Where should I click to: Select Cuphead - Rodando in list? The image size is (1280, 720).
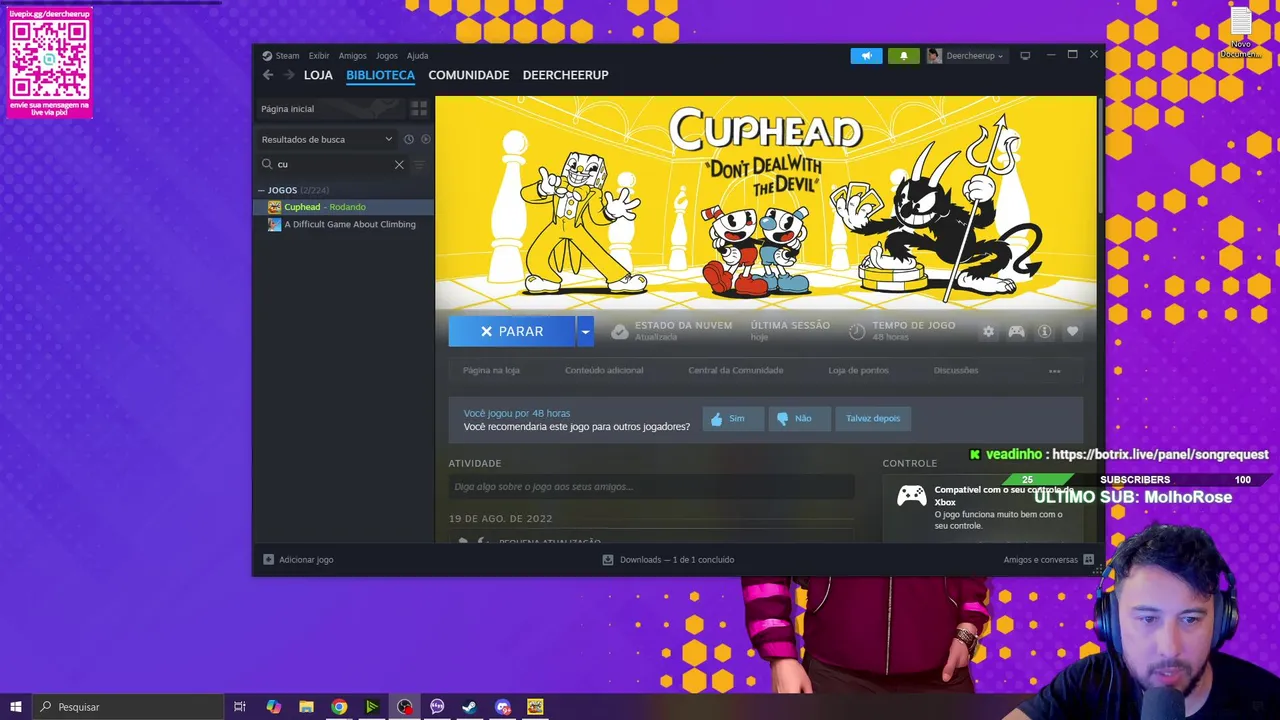[343, 207]
